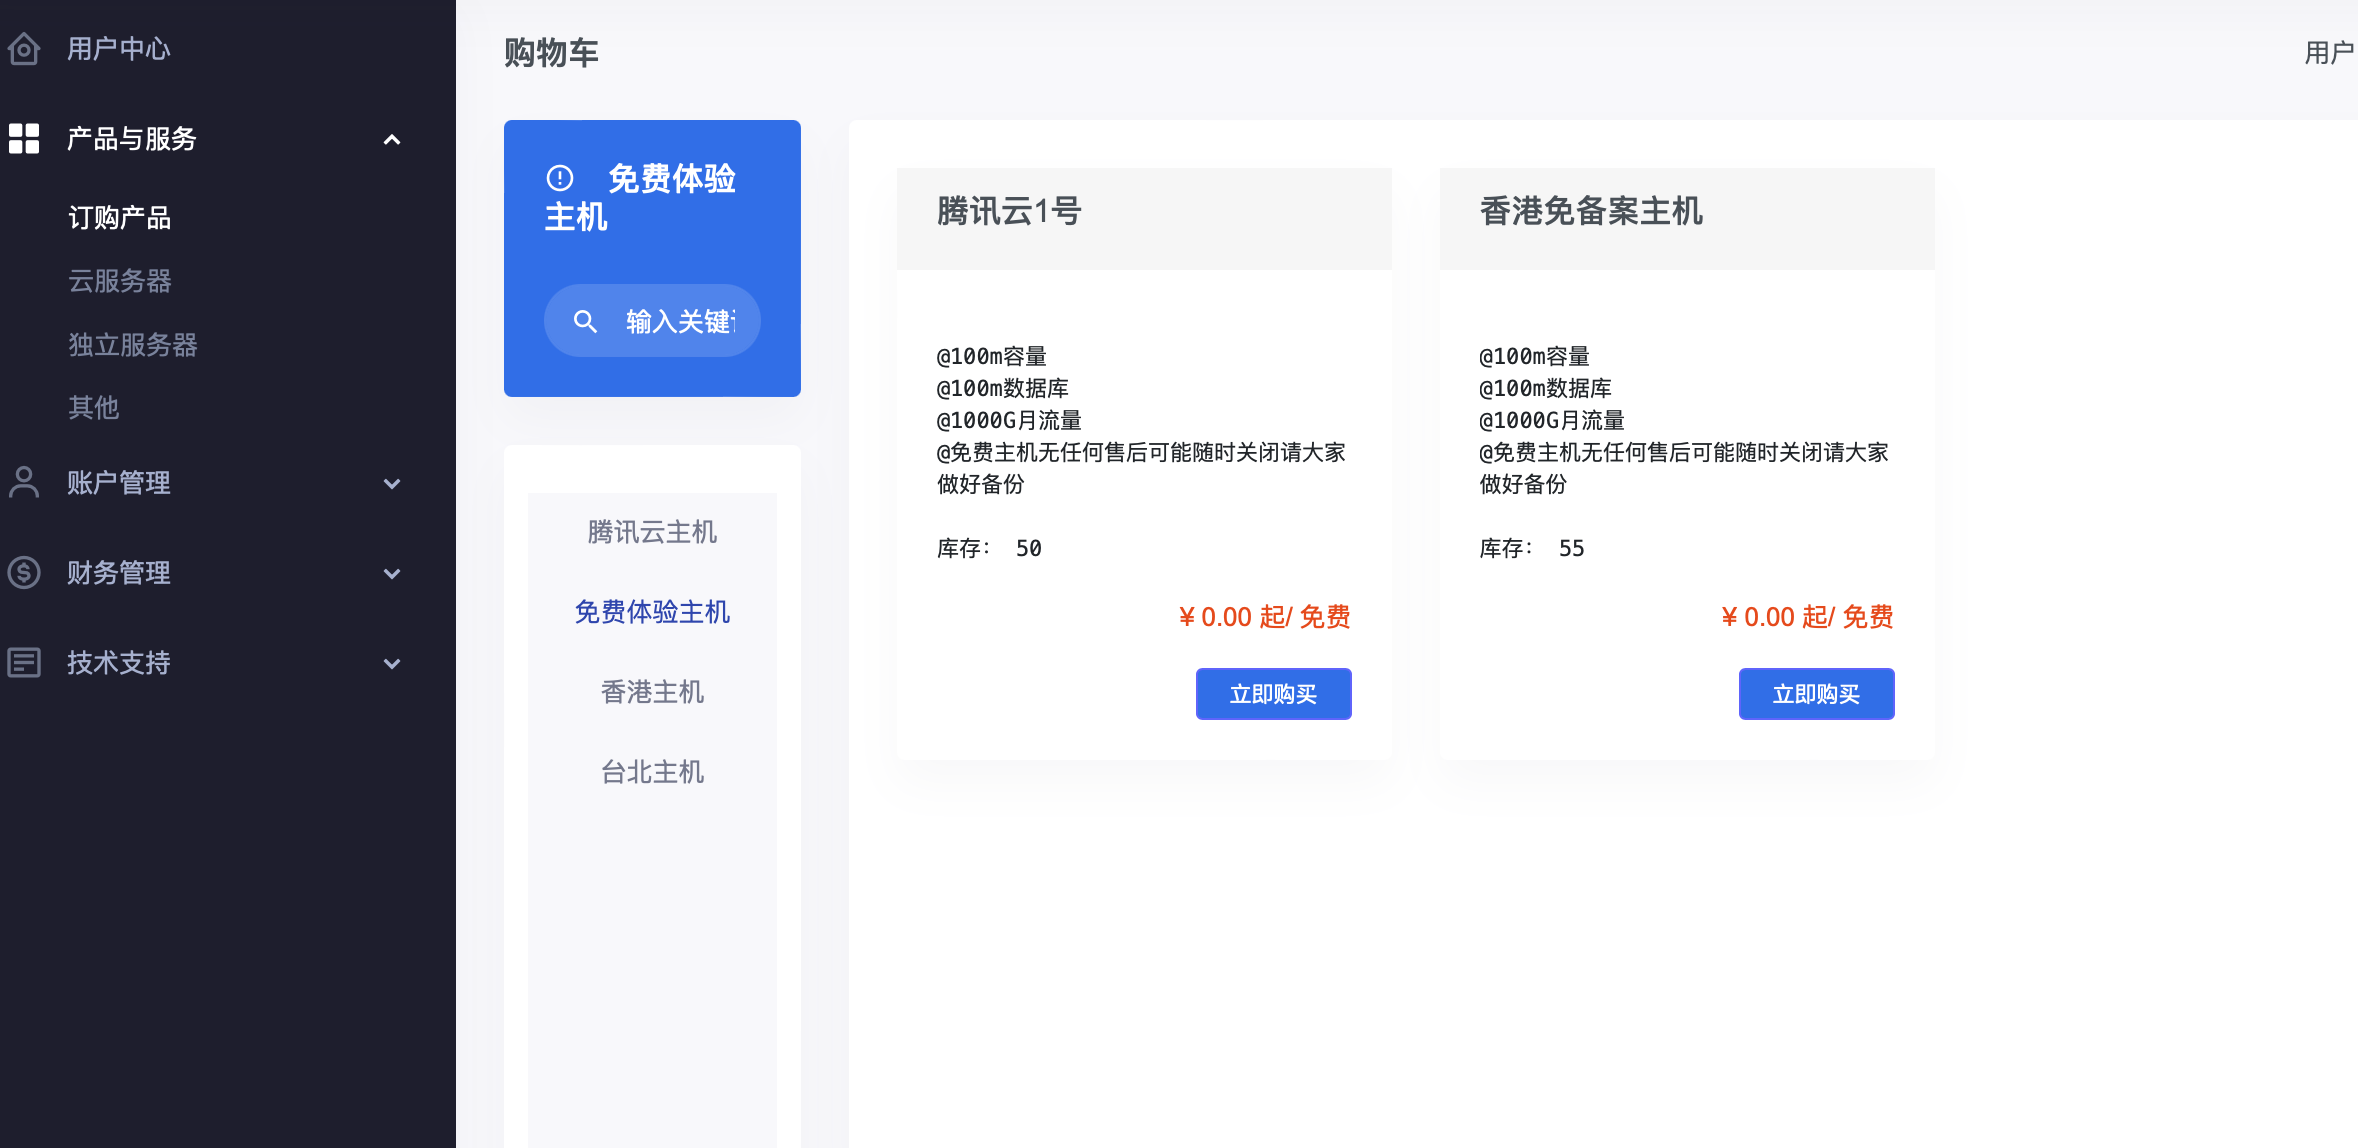Collapse the 产品与服务 chevron
The height and width of the screenshot is (1148, 2358).
[392, 140]
